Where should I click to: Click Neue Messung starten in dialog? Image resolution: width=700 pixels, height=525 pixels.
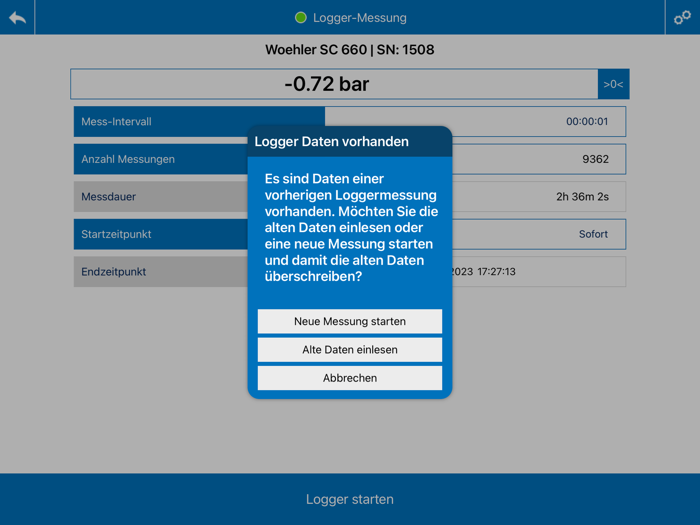pyautogui.click(x=350, y=321)
